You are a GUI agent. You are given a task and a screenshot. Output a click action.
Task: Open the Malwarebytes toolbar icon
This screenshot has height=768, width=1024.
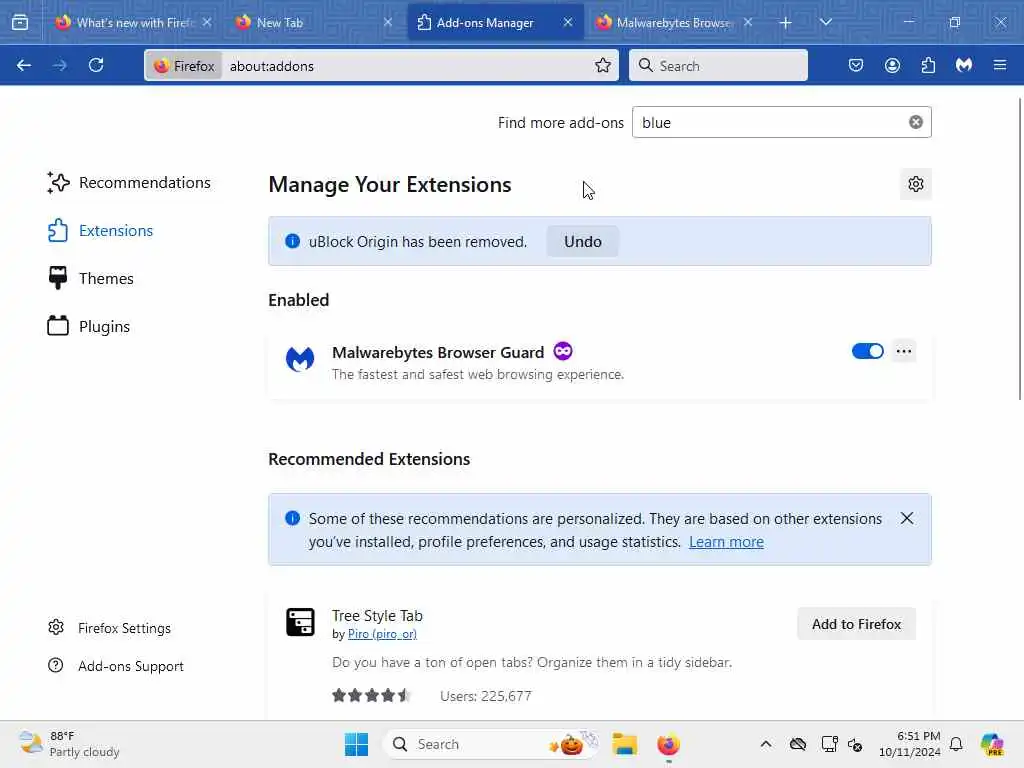click(x=964, y=65)
